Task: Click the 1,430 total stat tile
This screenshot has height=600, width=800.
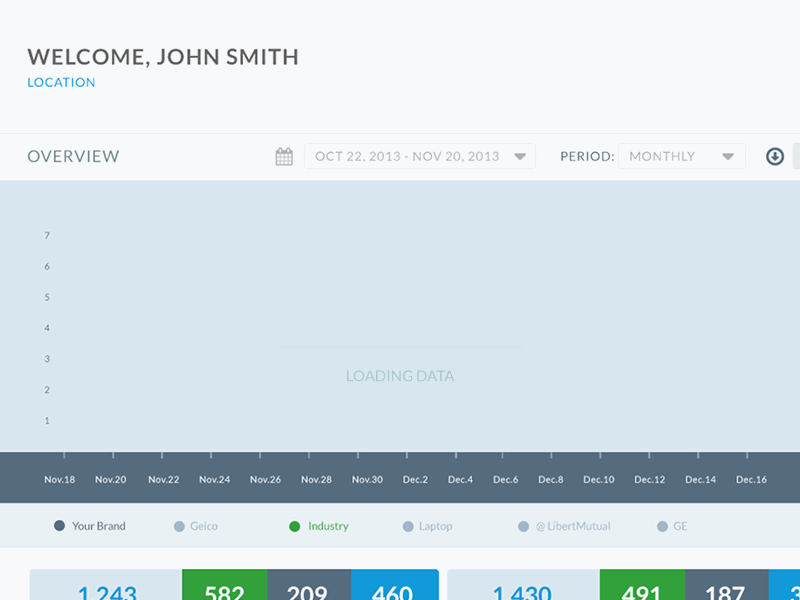Action: coord(523,585)
